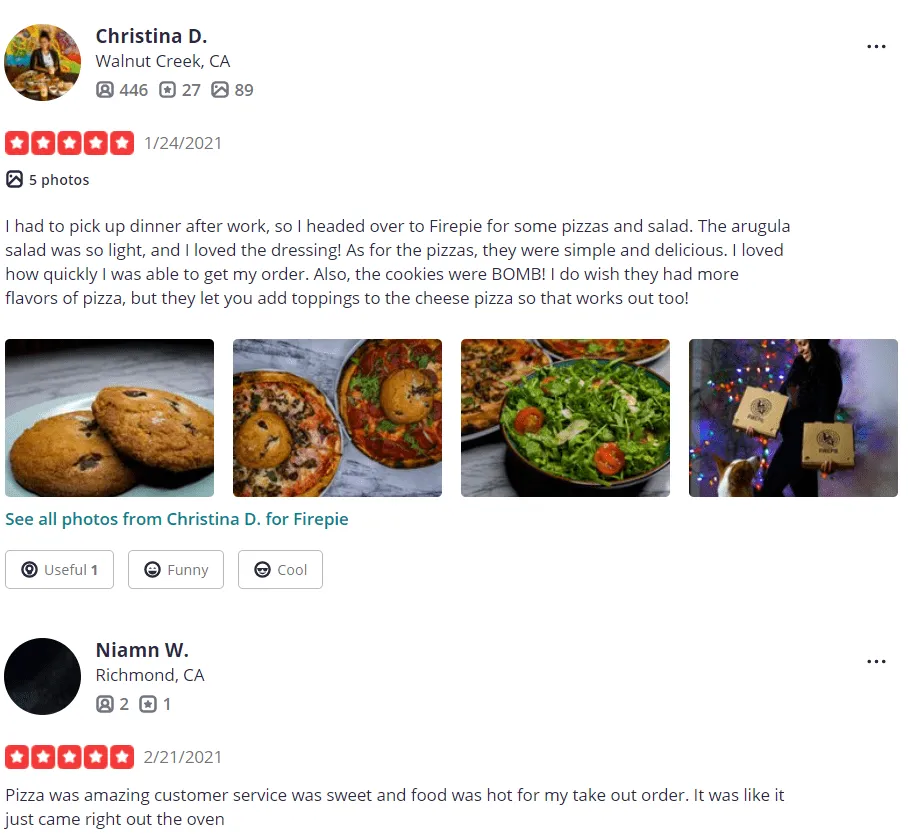
Task: Open Christina D. profile name link
Action: click(x=151, y=36)
